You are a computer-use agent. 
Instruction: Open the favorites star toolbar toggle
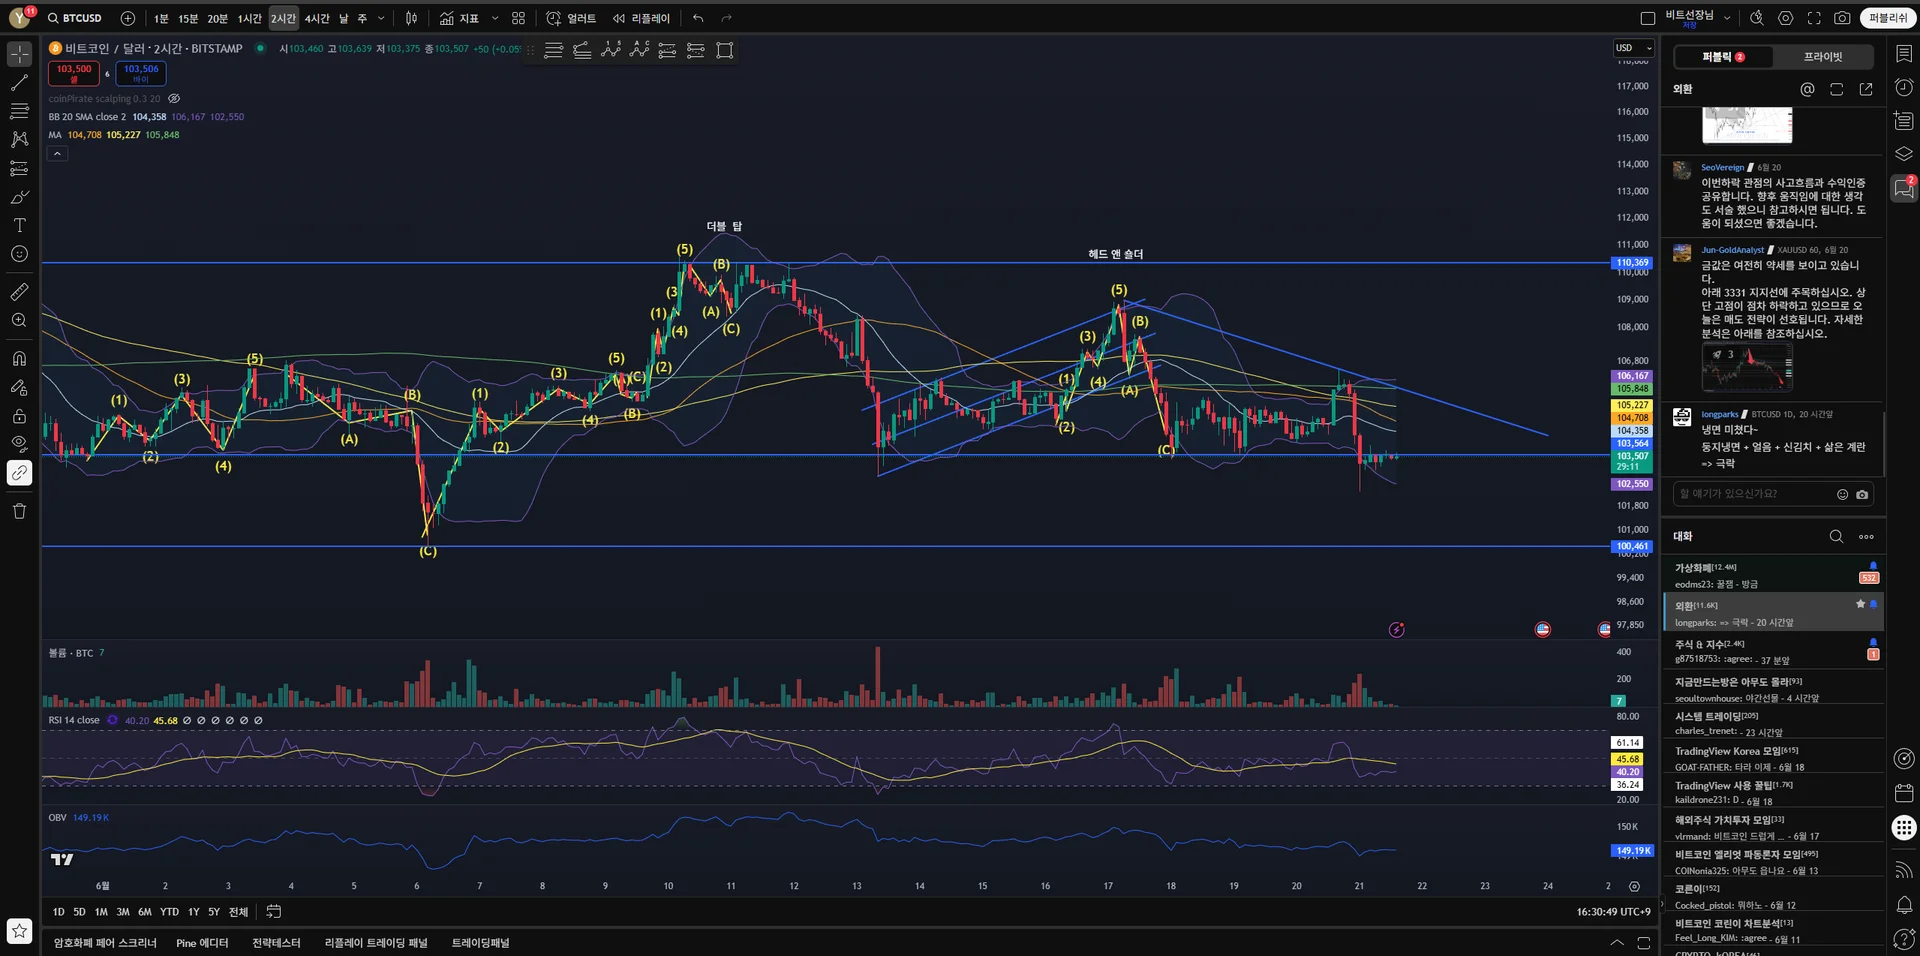19,931
